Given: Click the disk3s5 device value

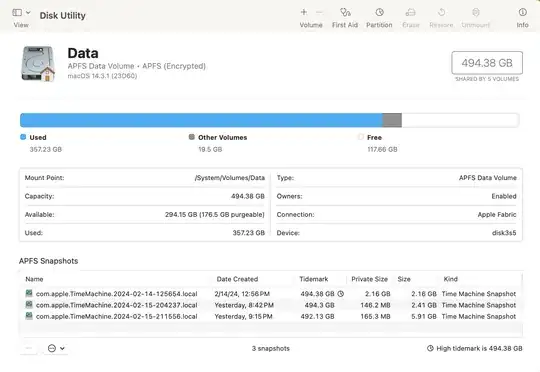Looking at the screenshot, I should (x=504, y=233).
